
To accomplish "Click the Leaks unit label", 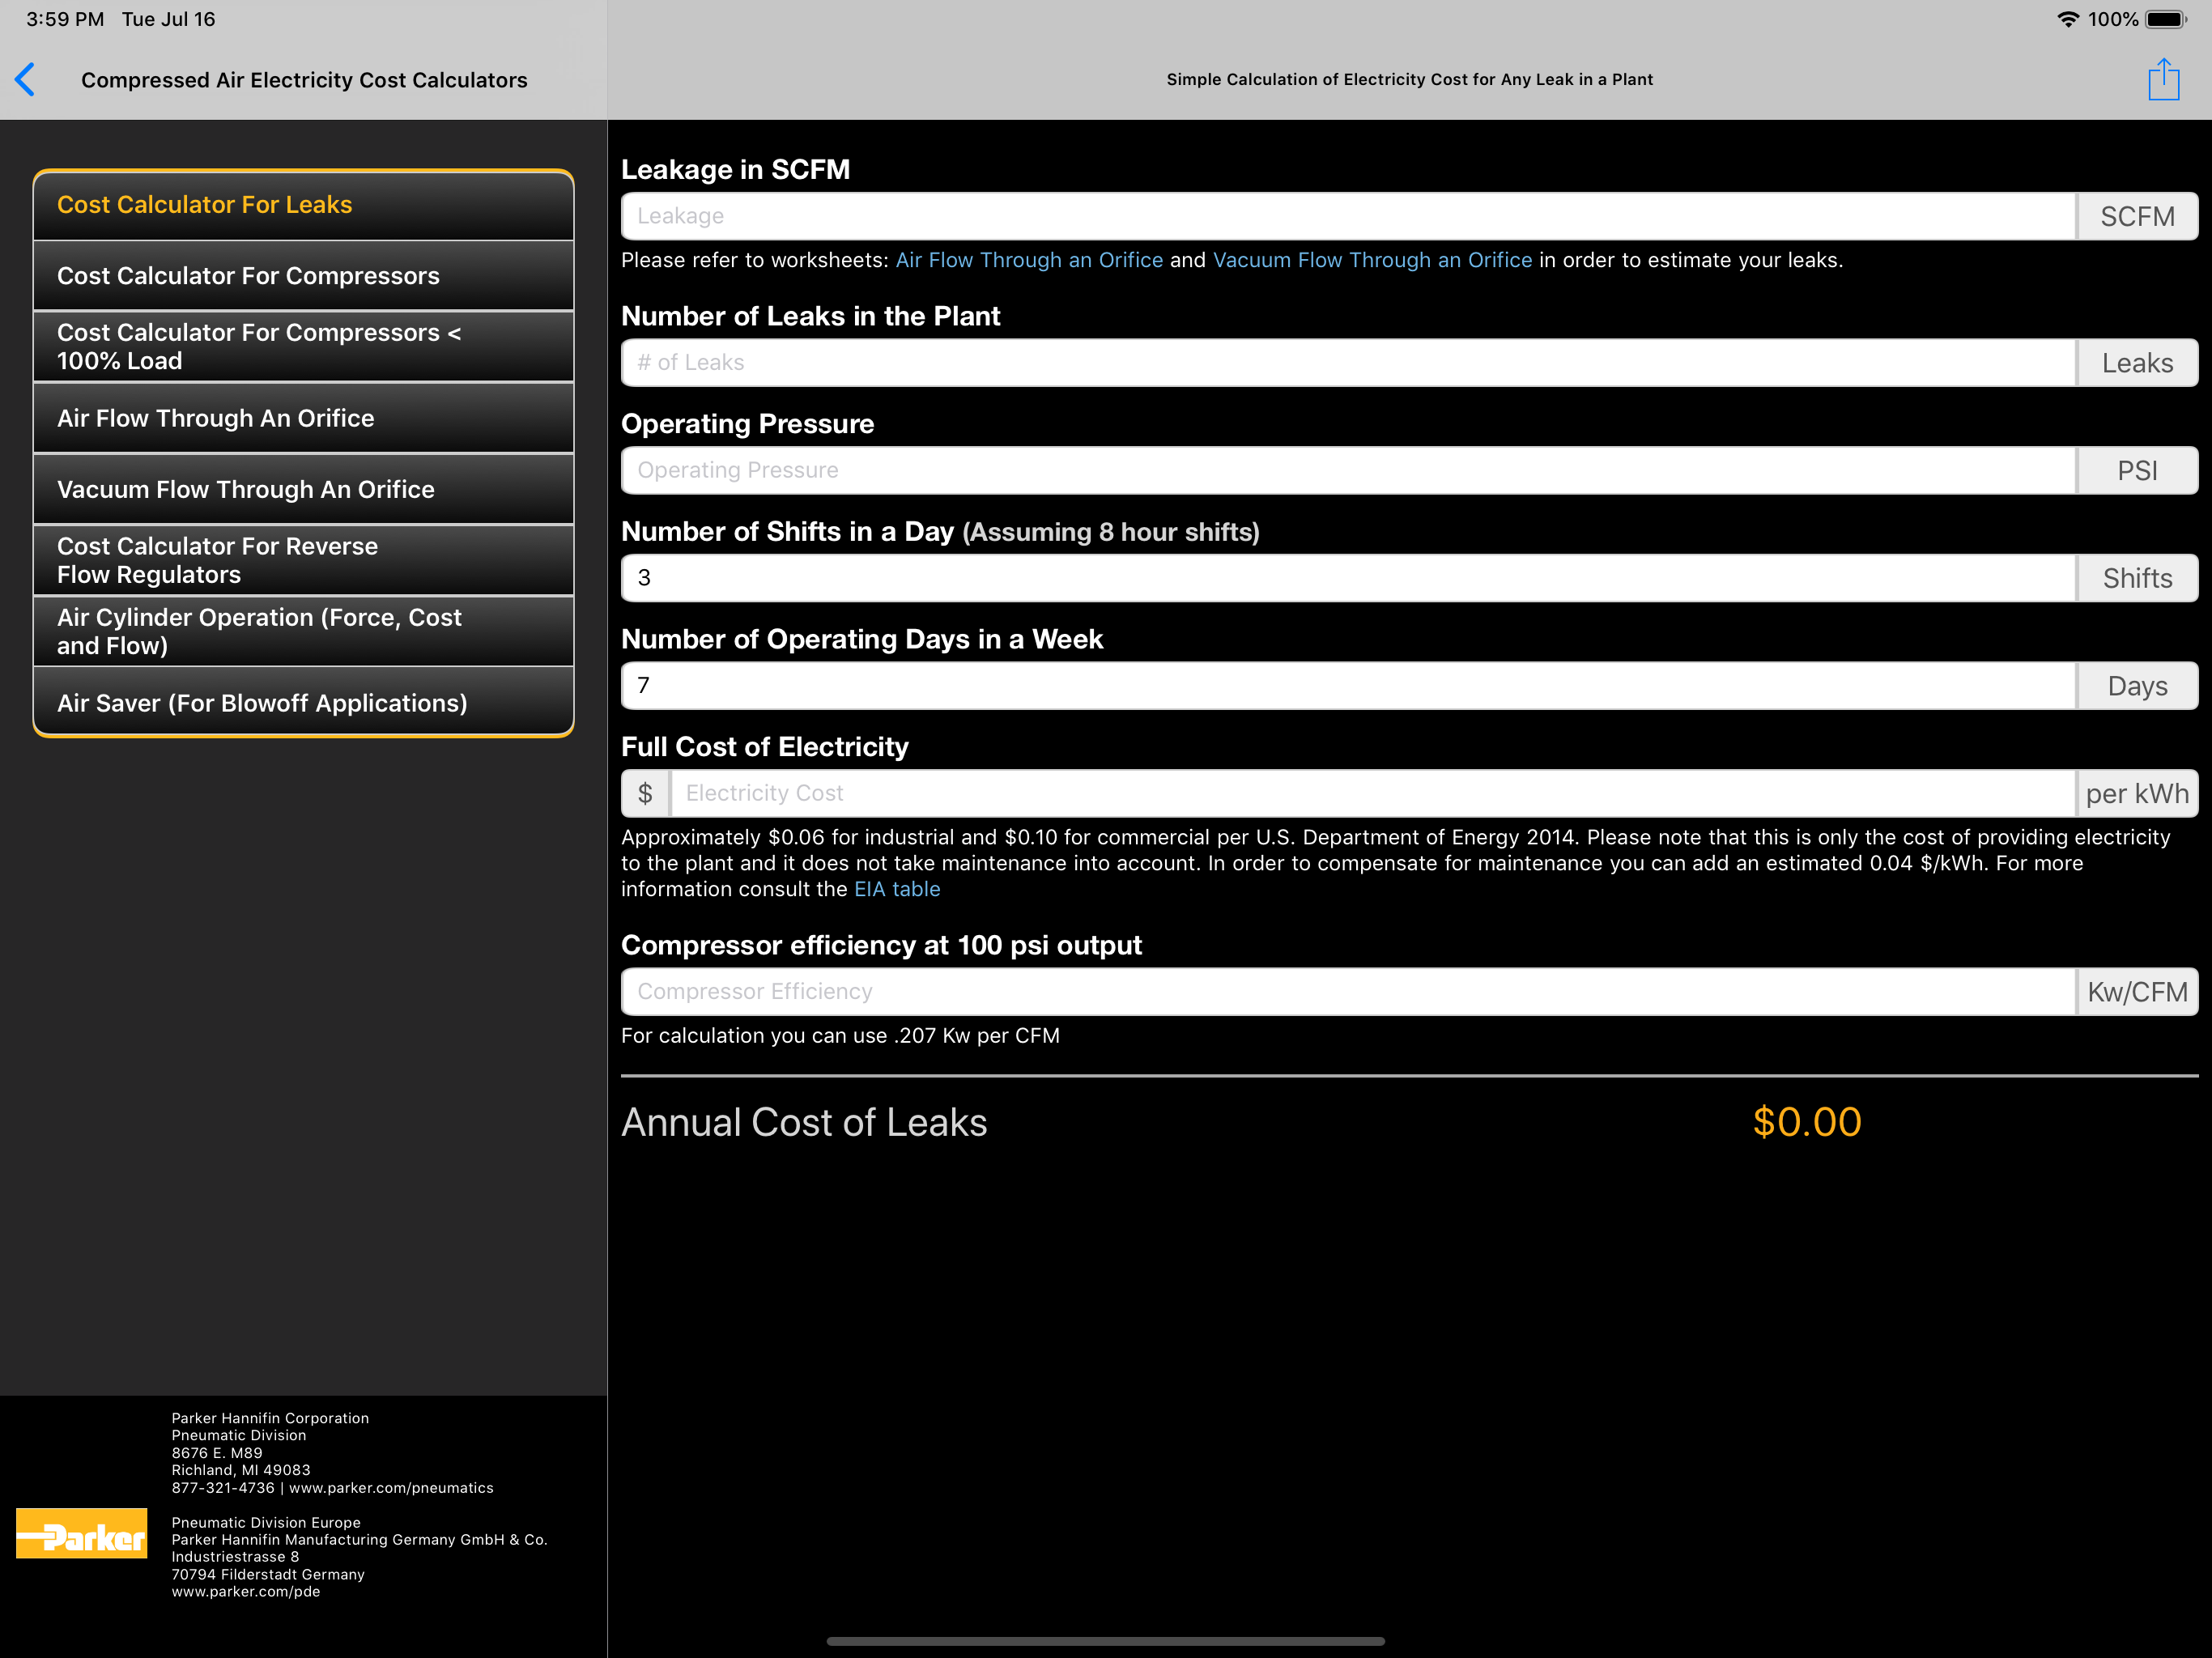I will (x=2137, y=363).
